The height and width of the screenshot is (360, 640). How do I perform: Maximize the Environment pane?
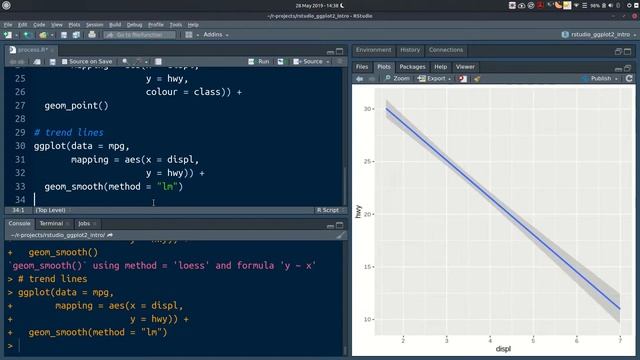(627, 51)
